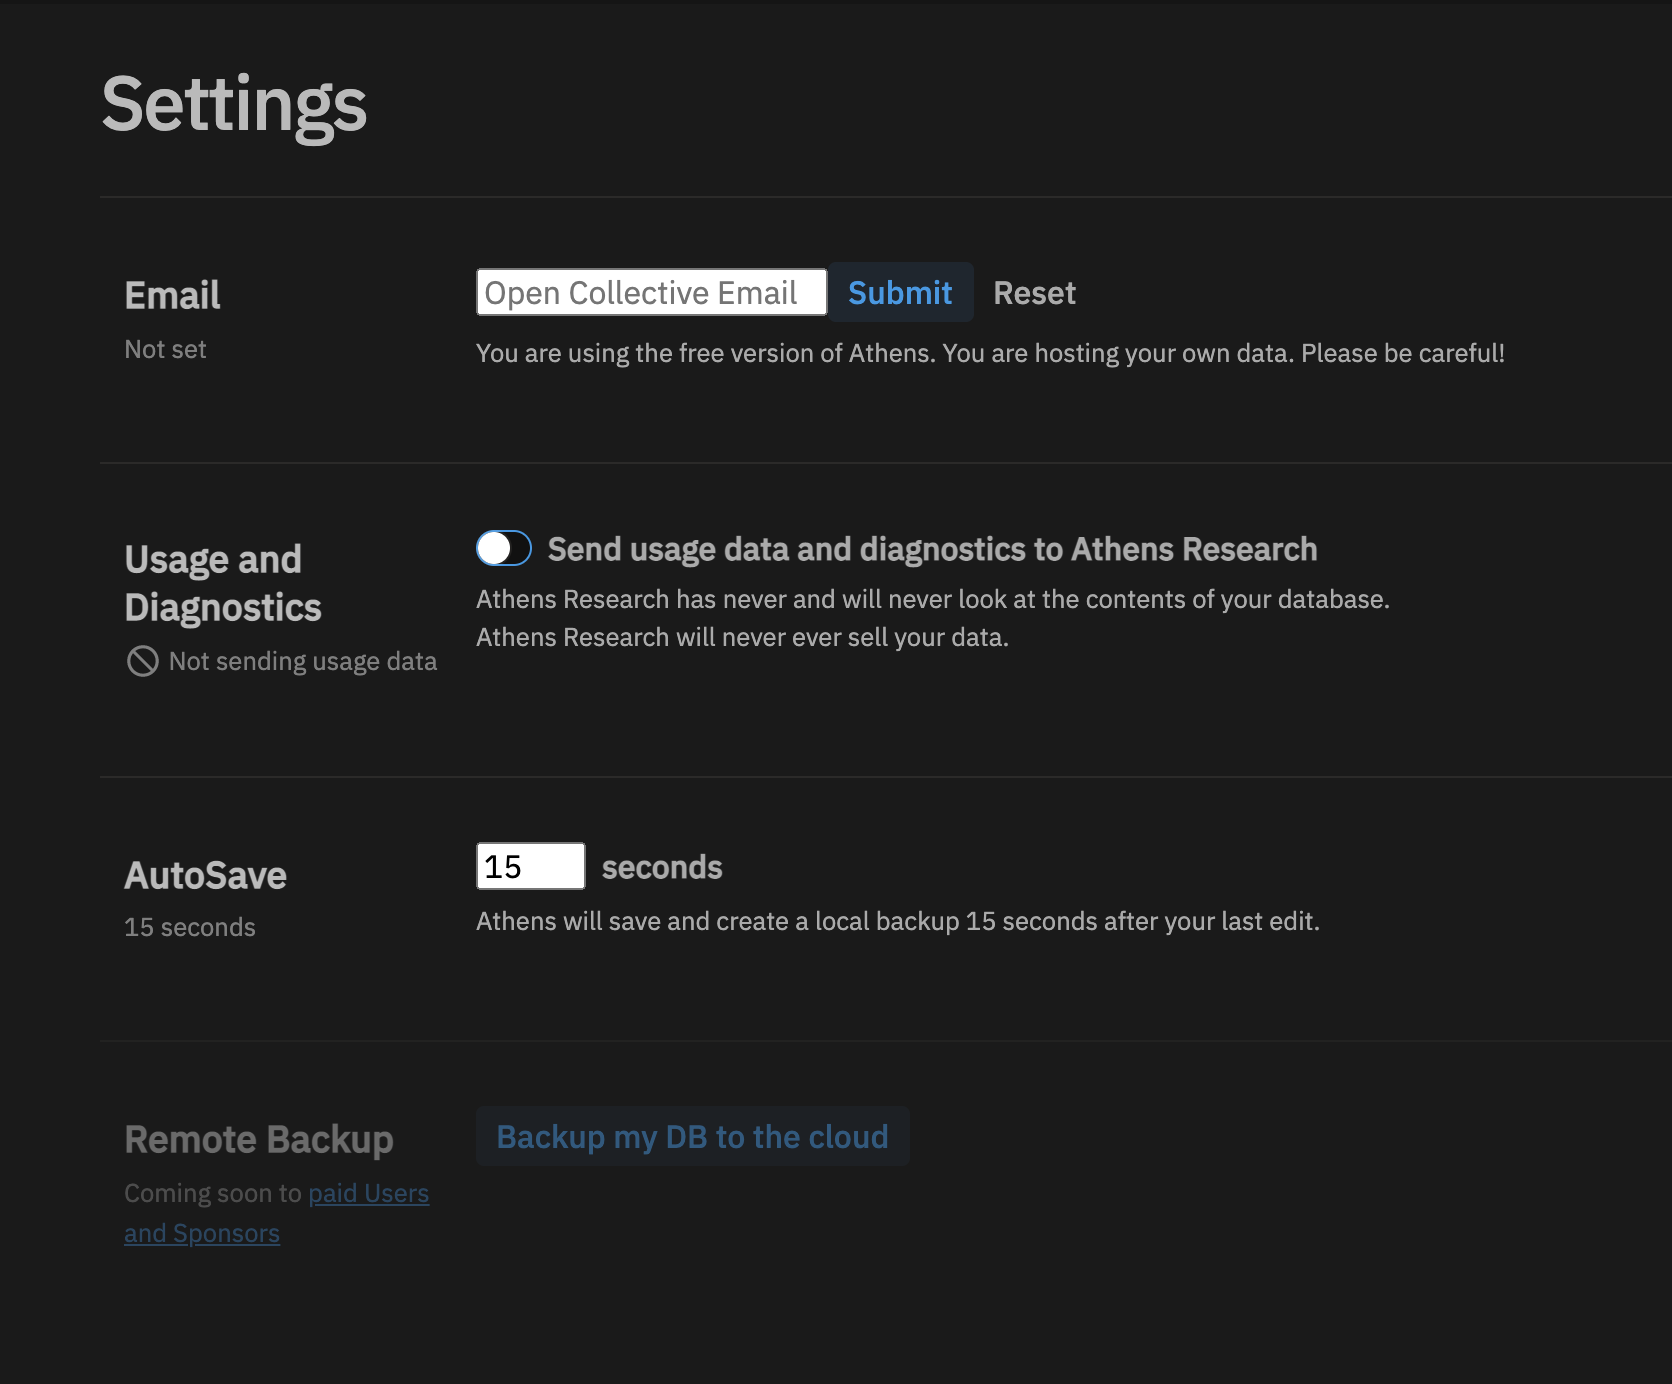Click the 'AutoSave' section label
1672x1384 pixels.
[204, 874]
